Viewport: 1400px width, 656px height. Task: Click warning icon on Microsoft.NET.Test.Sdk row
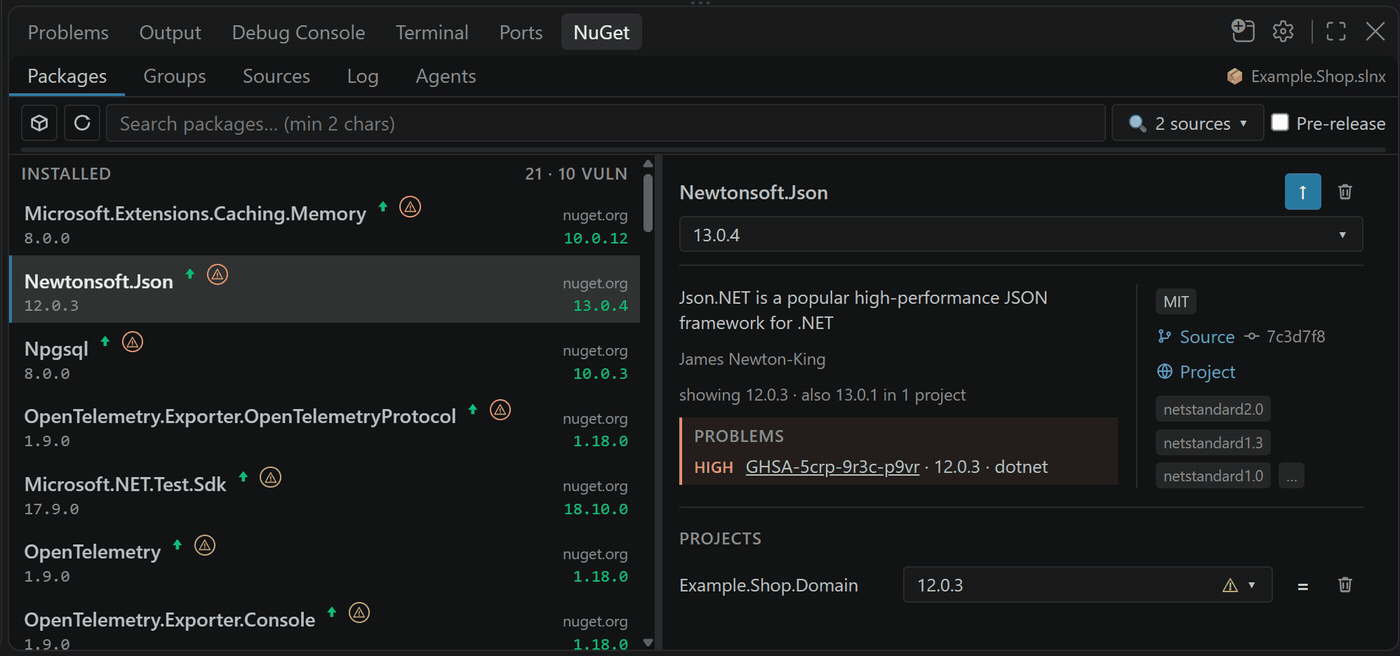[270, 478]
